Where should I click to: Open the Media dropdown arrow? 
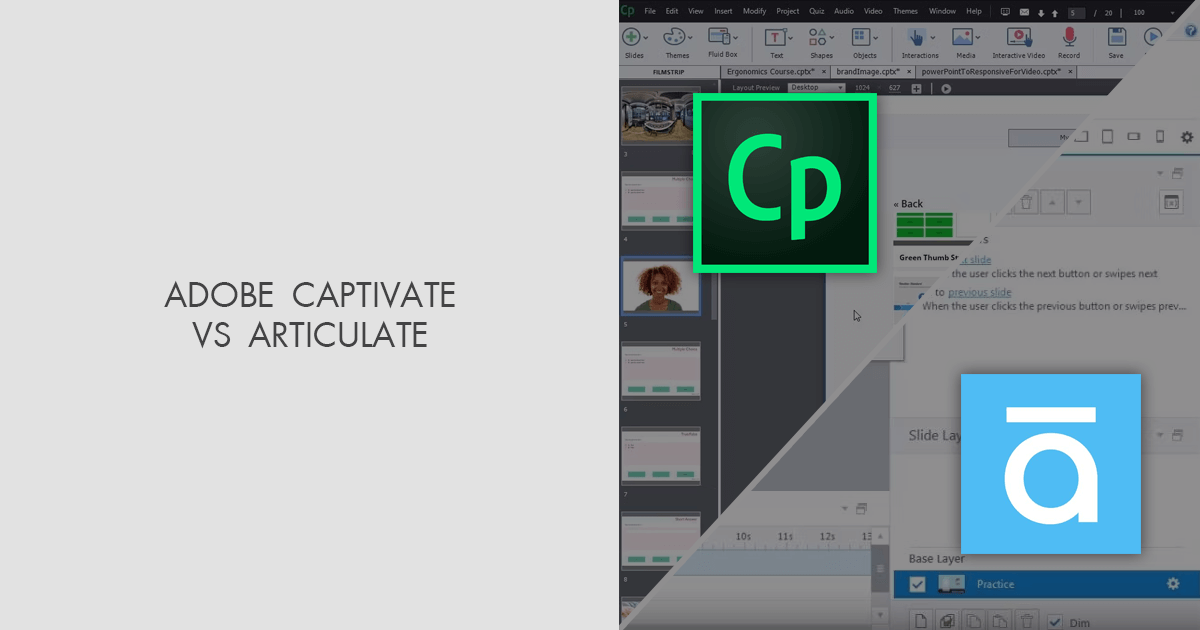[x=977, y=37]
